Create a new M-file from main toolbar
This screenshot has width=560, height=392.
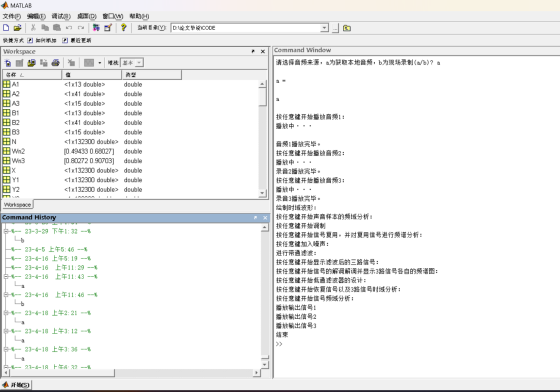click(6, 28)
